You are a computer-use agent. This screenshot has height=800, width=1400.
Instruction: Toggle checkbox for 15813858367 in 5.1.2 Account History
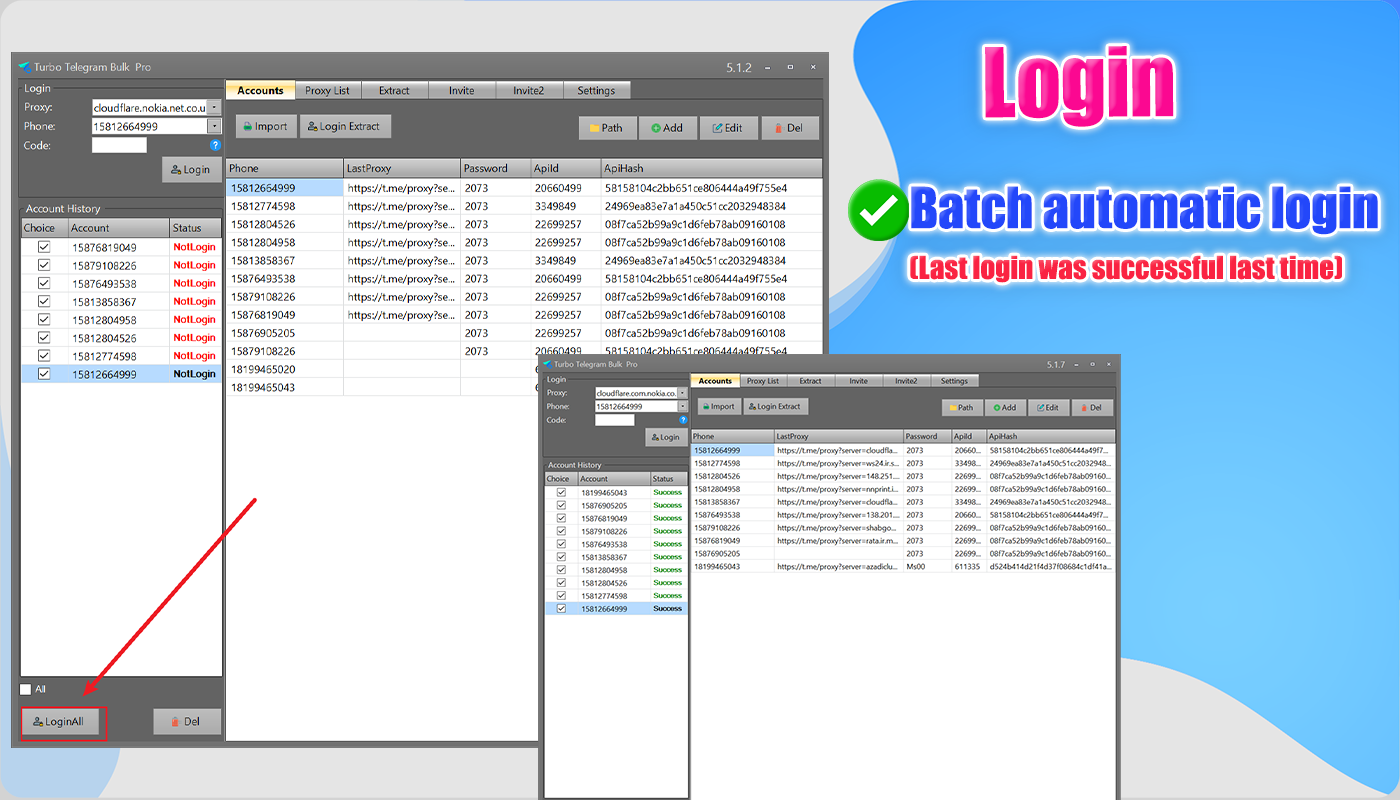43,301
